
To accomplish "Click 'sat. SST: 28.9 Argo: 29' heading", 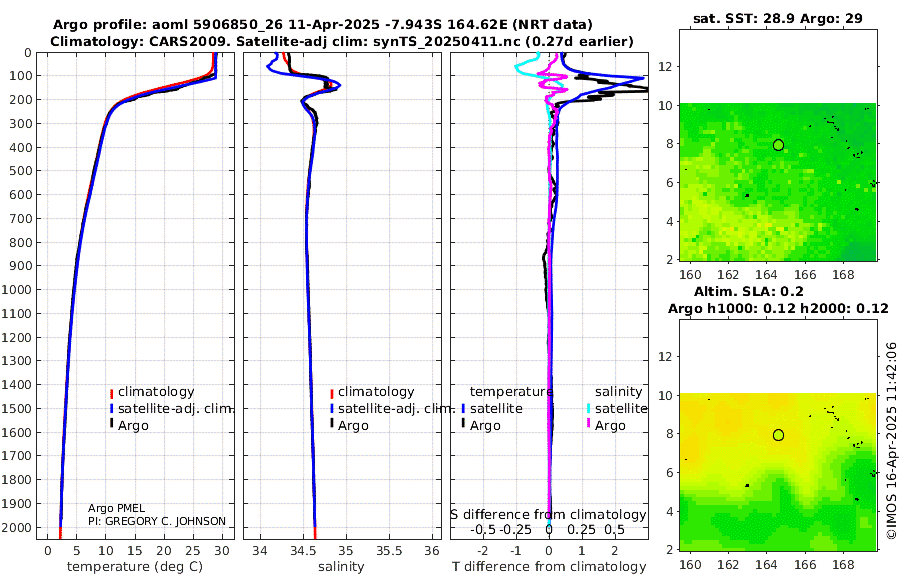I will [778, 18].
